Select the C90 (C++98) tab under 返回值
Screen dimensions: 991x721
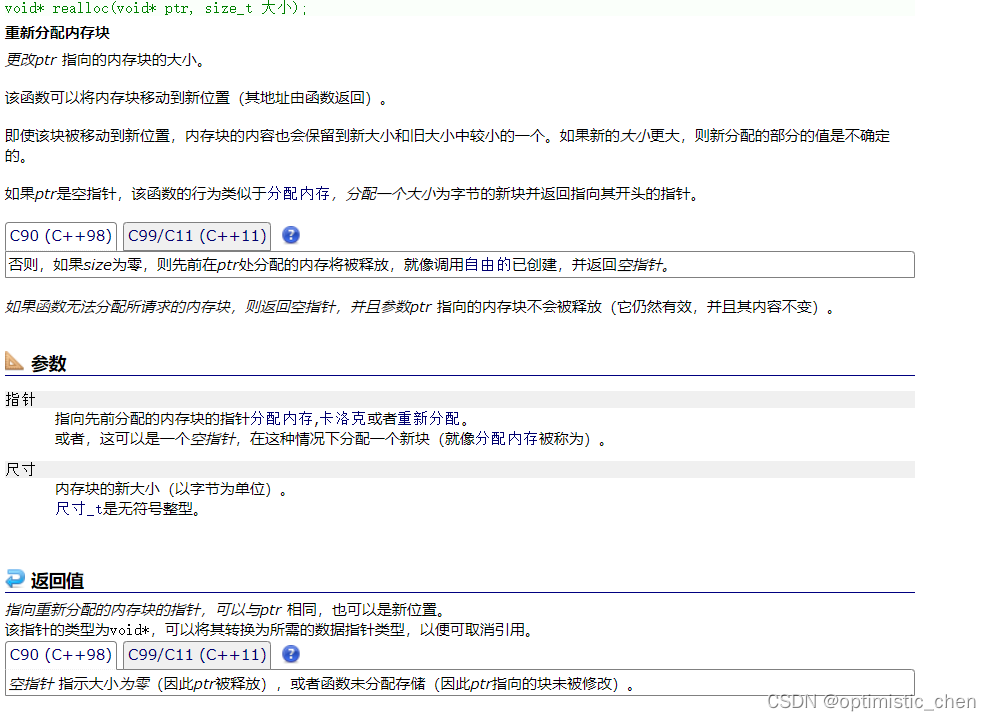pyautogui.click(x=61, y=655)
